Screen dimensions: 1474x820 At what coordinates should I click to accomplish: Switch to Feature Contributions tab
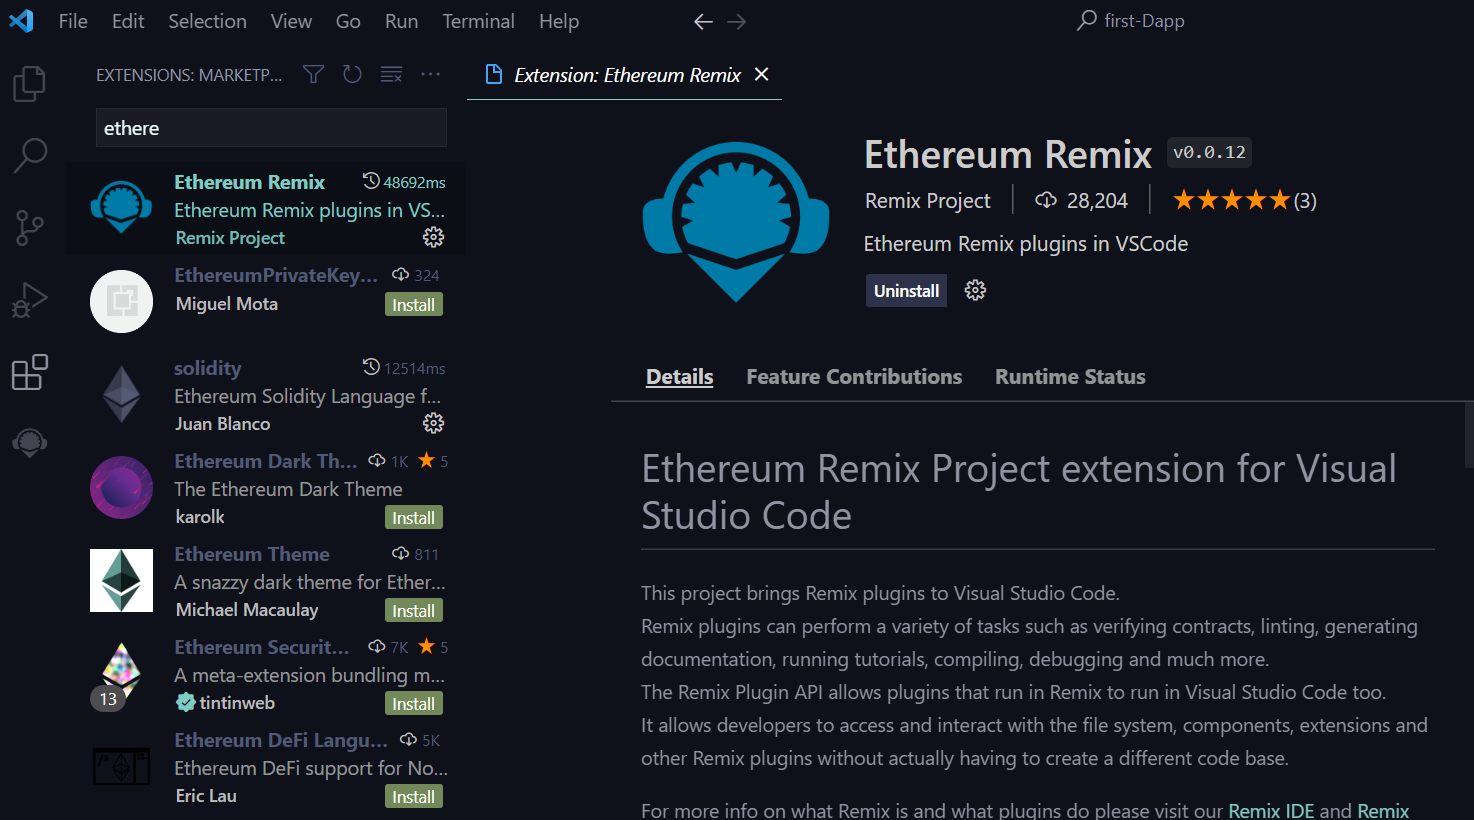[854, 377]
